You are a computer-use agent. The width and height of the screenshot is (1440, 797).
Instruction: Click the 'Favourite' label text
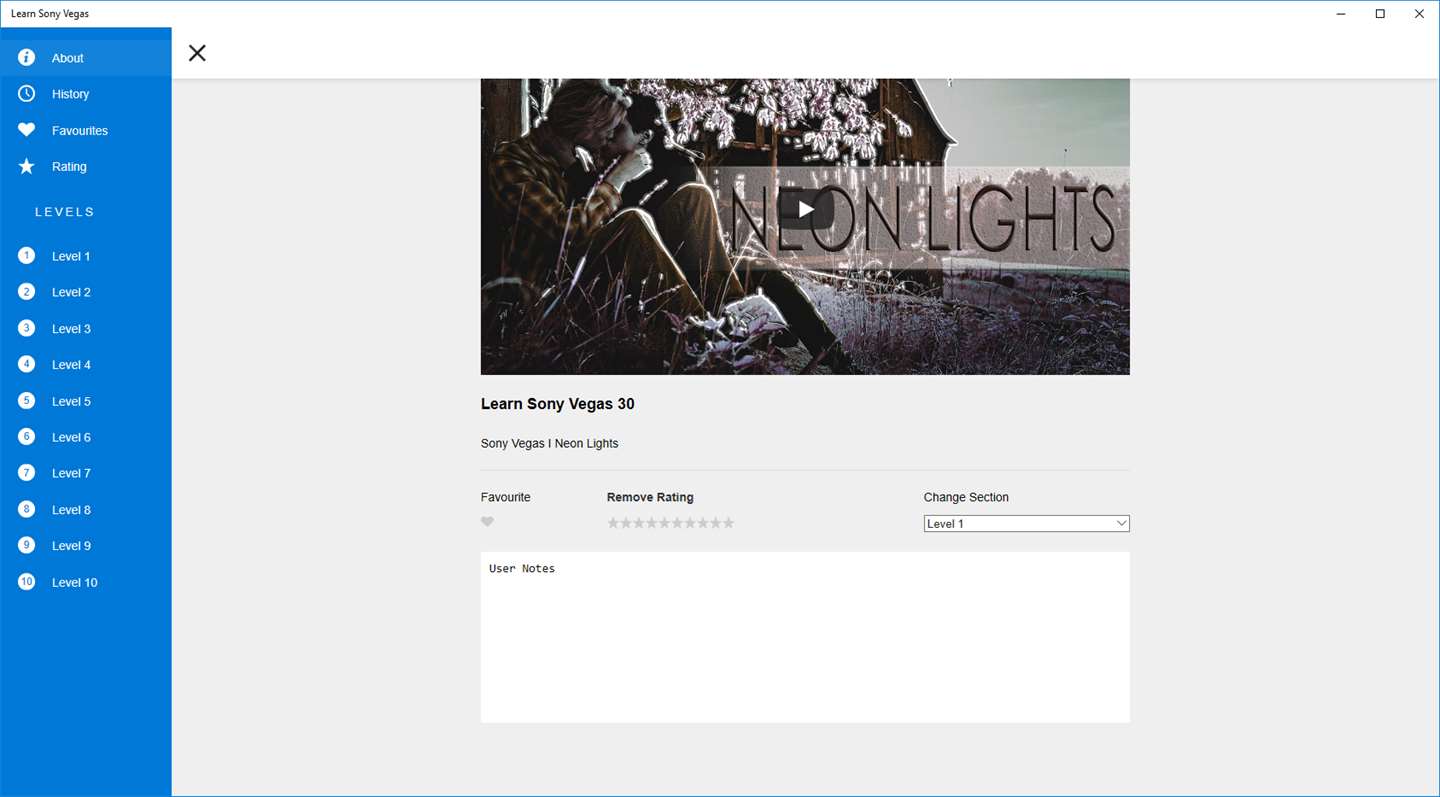click(506, 497)
